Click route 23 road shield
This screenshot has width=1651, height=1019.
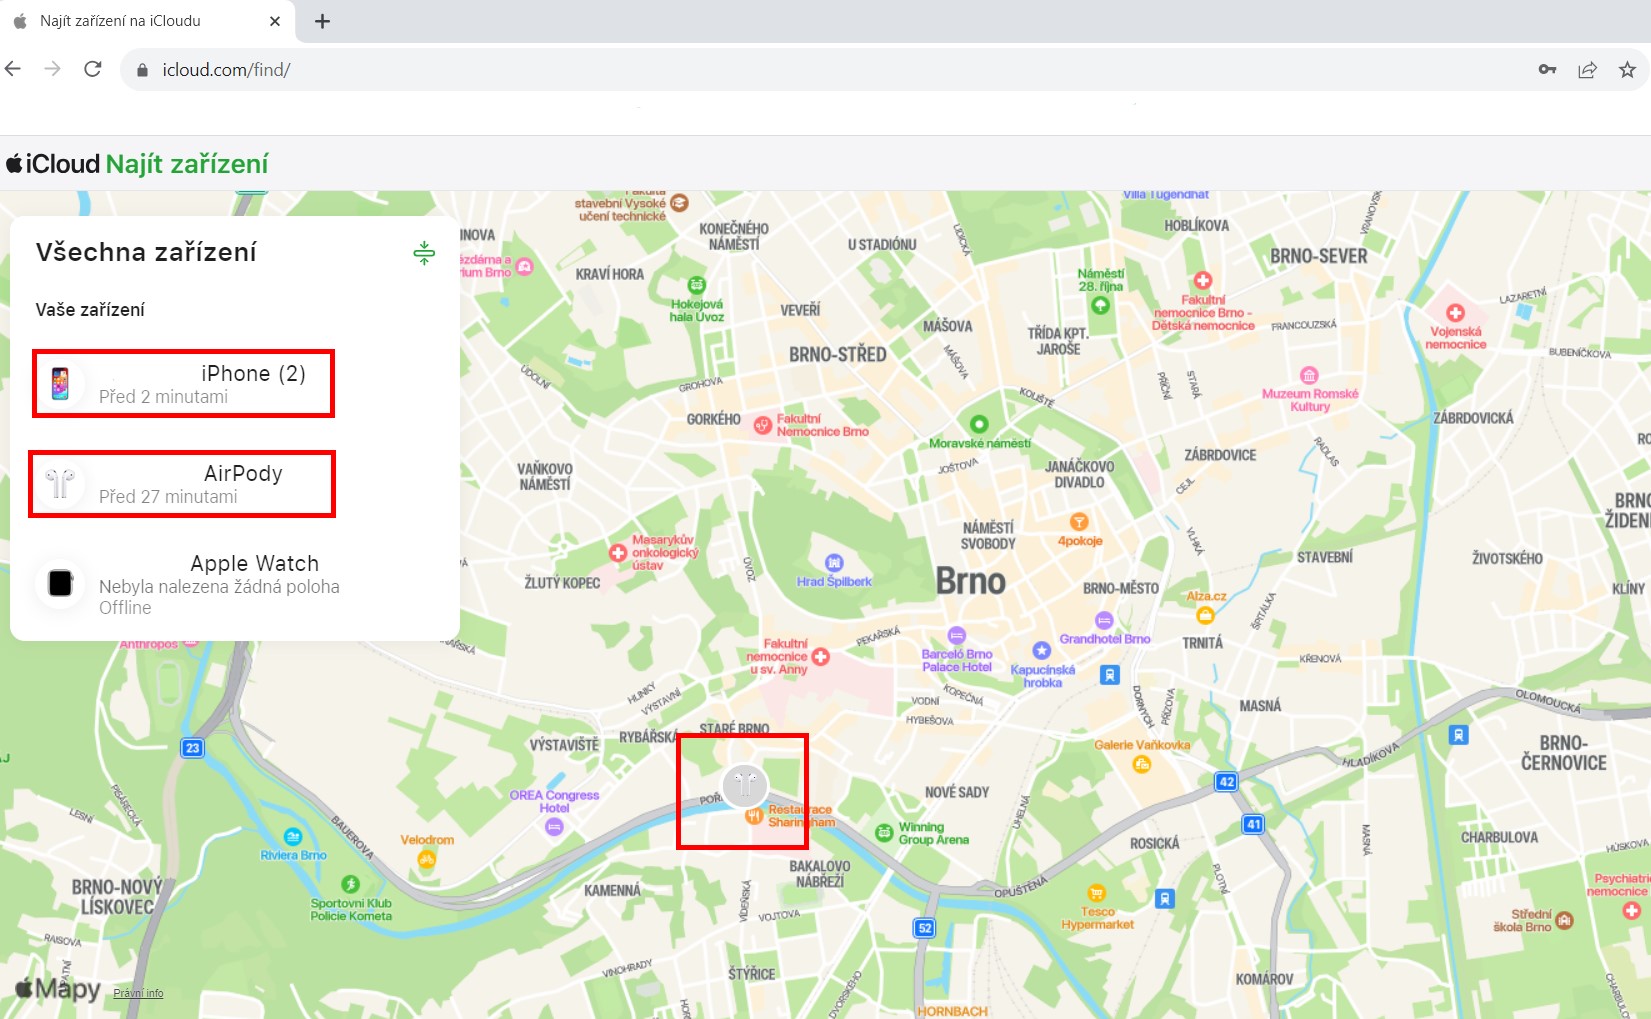(x=193, y=748)
